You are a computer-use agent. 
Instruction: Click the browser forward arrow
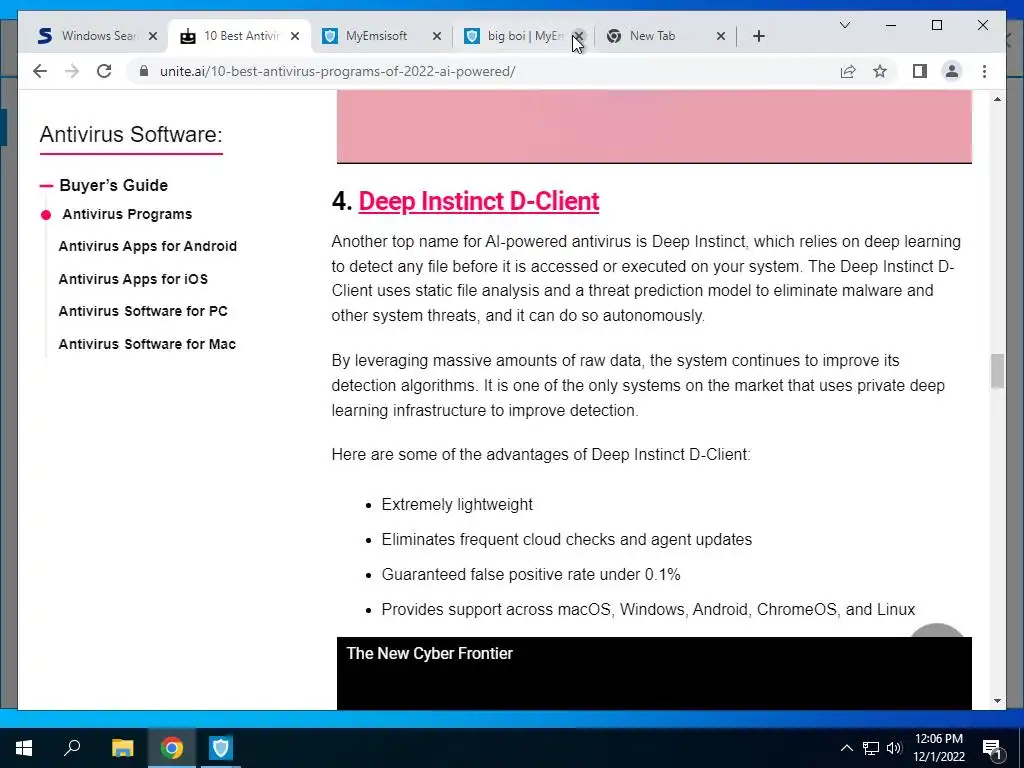[x=72, y=71]
